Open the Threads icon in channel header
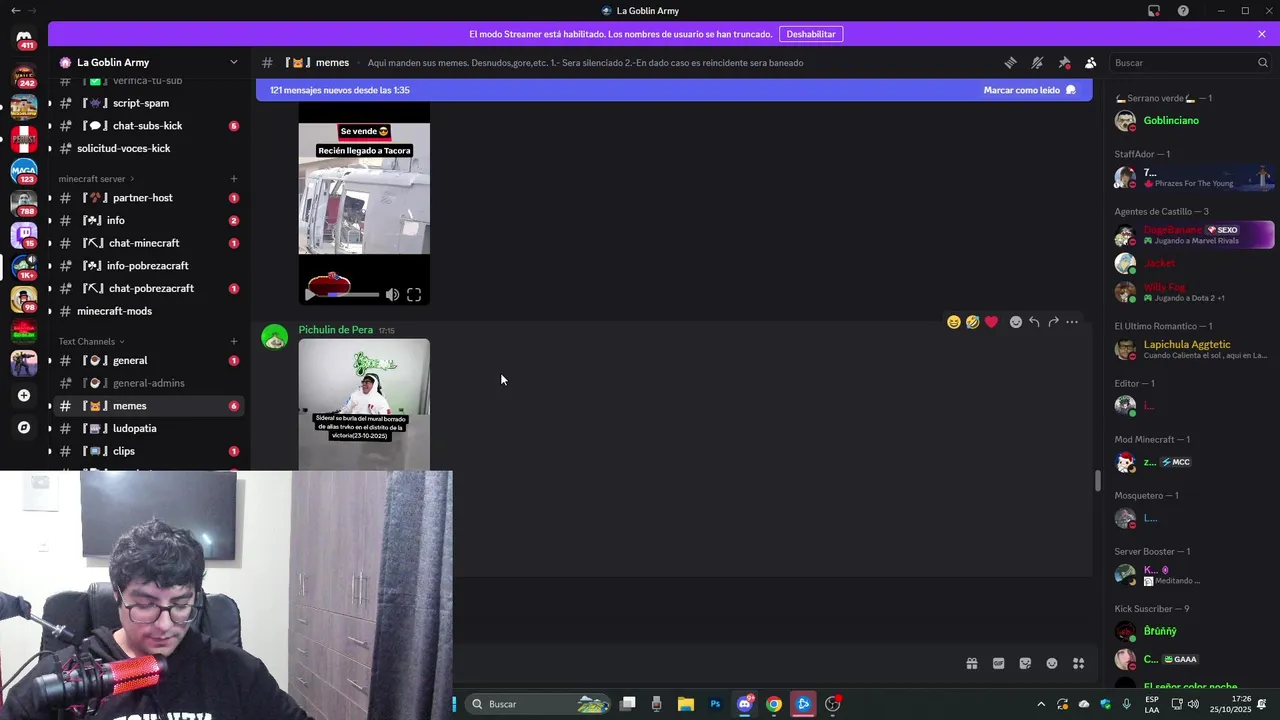 coord(1010,62)
